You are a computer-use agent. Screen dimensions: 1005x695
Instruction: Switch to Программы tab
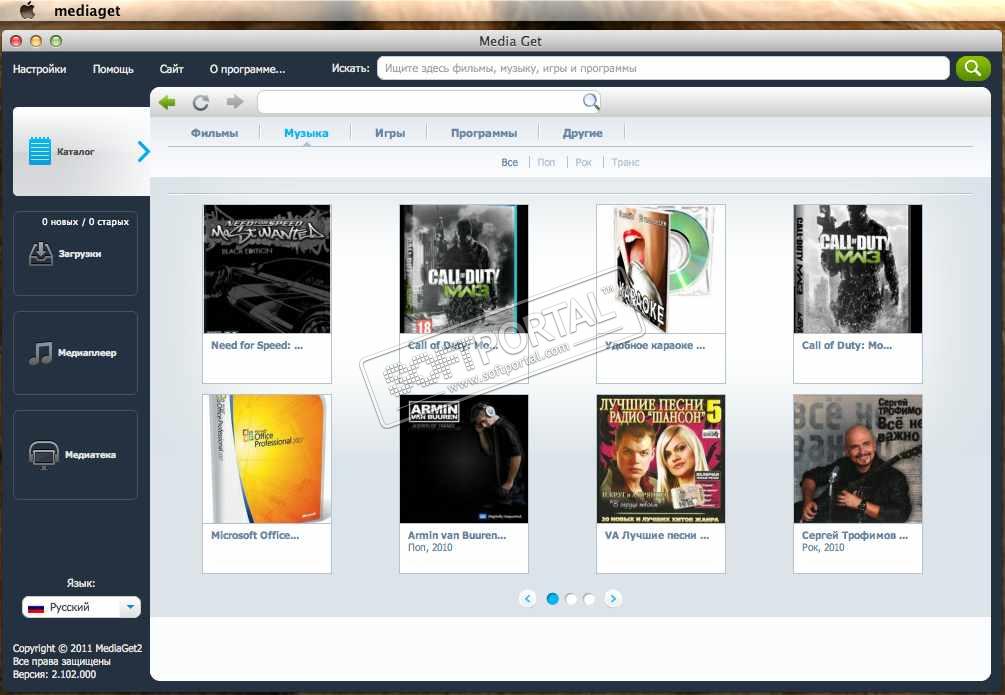(484, 133)
